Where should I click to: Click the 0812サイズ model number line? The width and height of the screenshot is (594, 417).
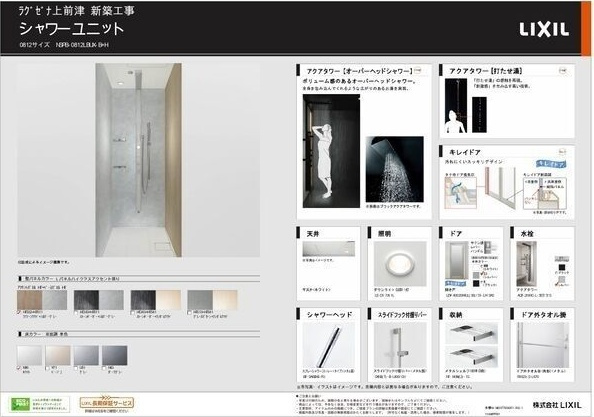coord(64,45)
